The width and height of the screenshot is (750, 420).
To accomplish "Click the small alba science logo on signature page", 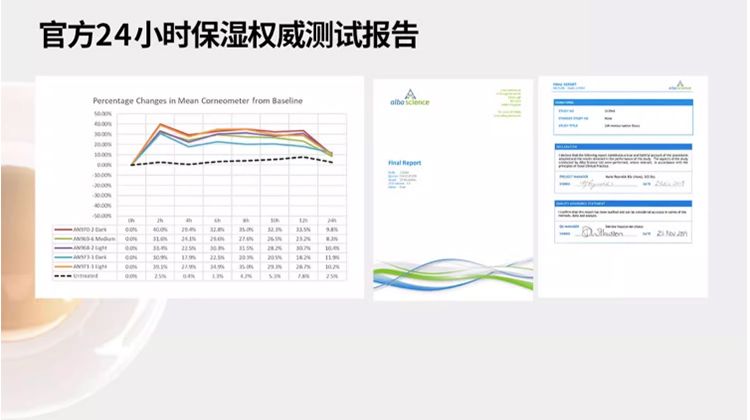I will pyautogui.click(x=680, y=86).
